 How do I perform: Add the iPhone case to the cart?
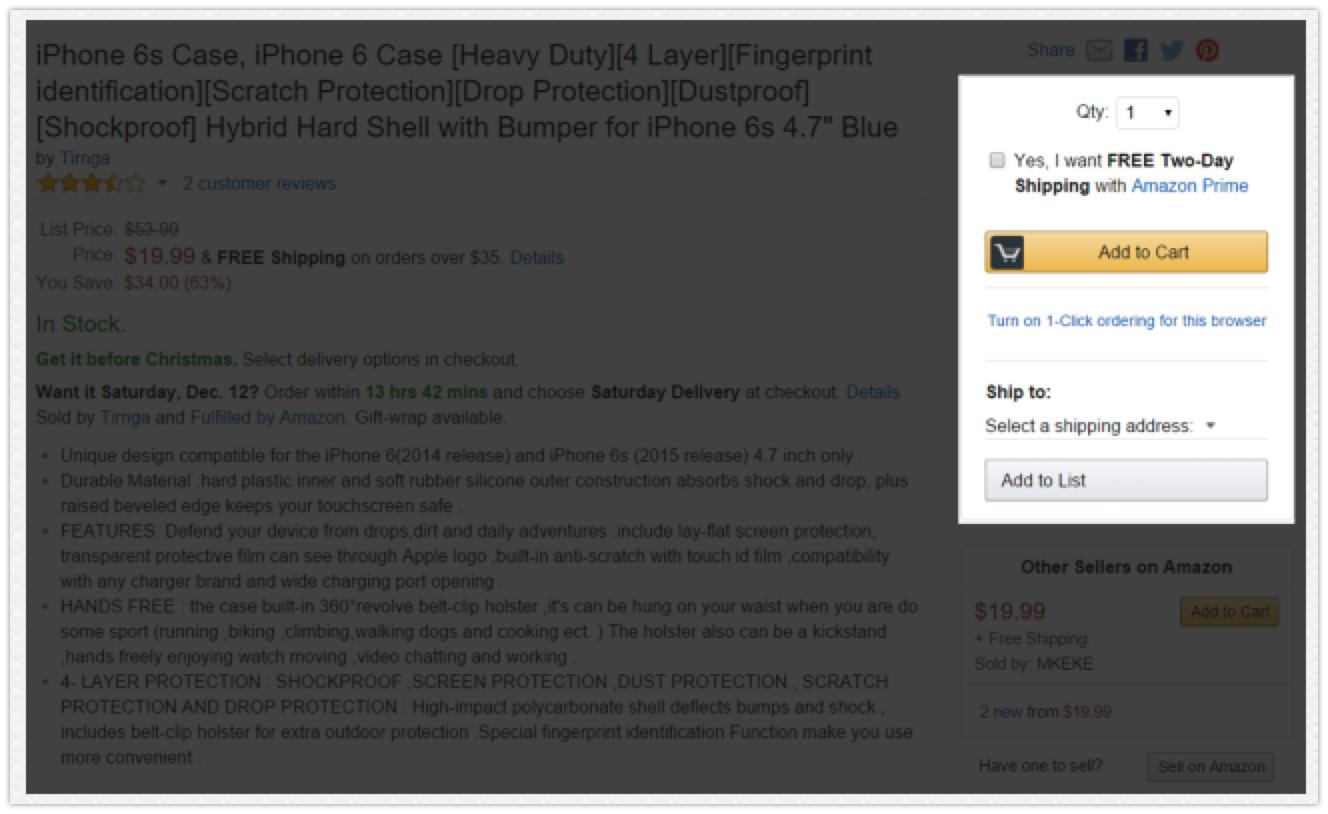1143,253
